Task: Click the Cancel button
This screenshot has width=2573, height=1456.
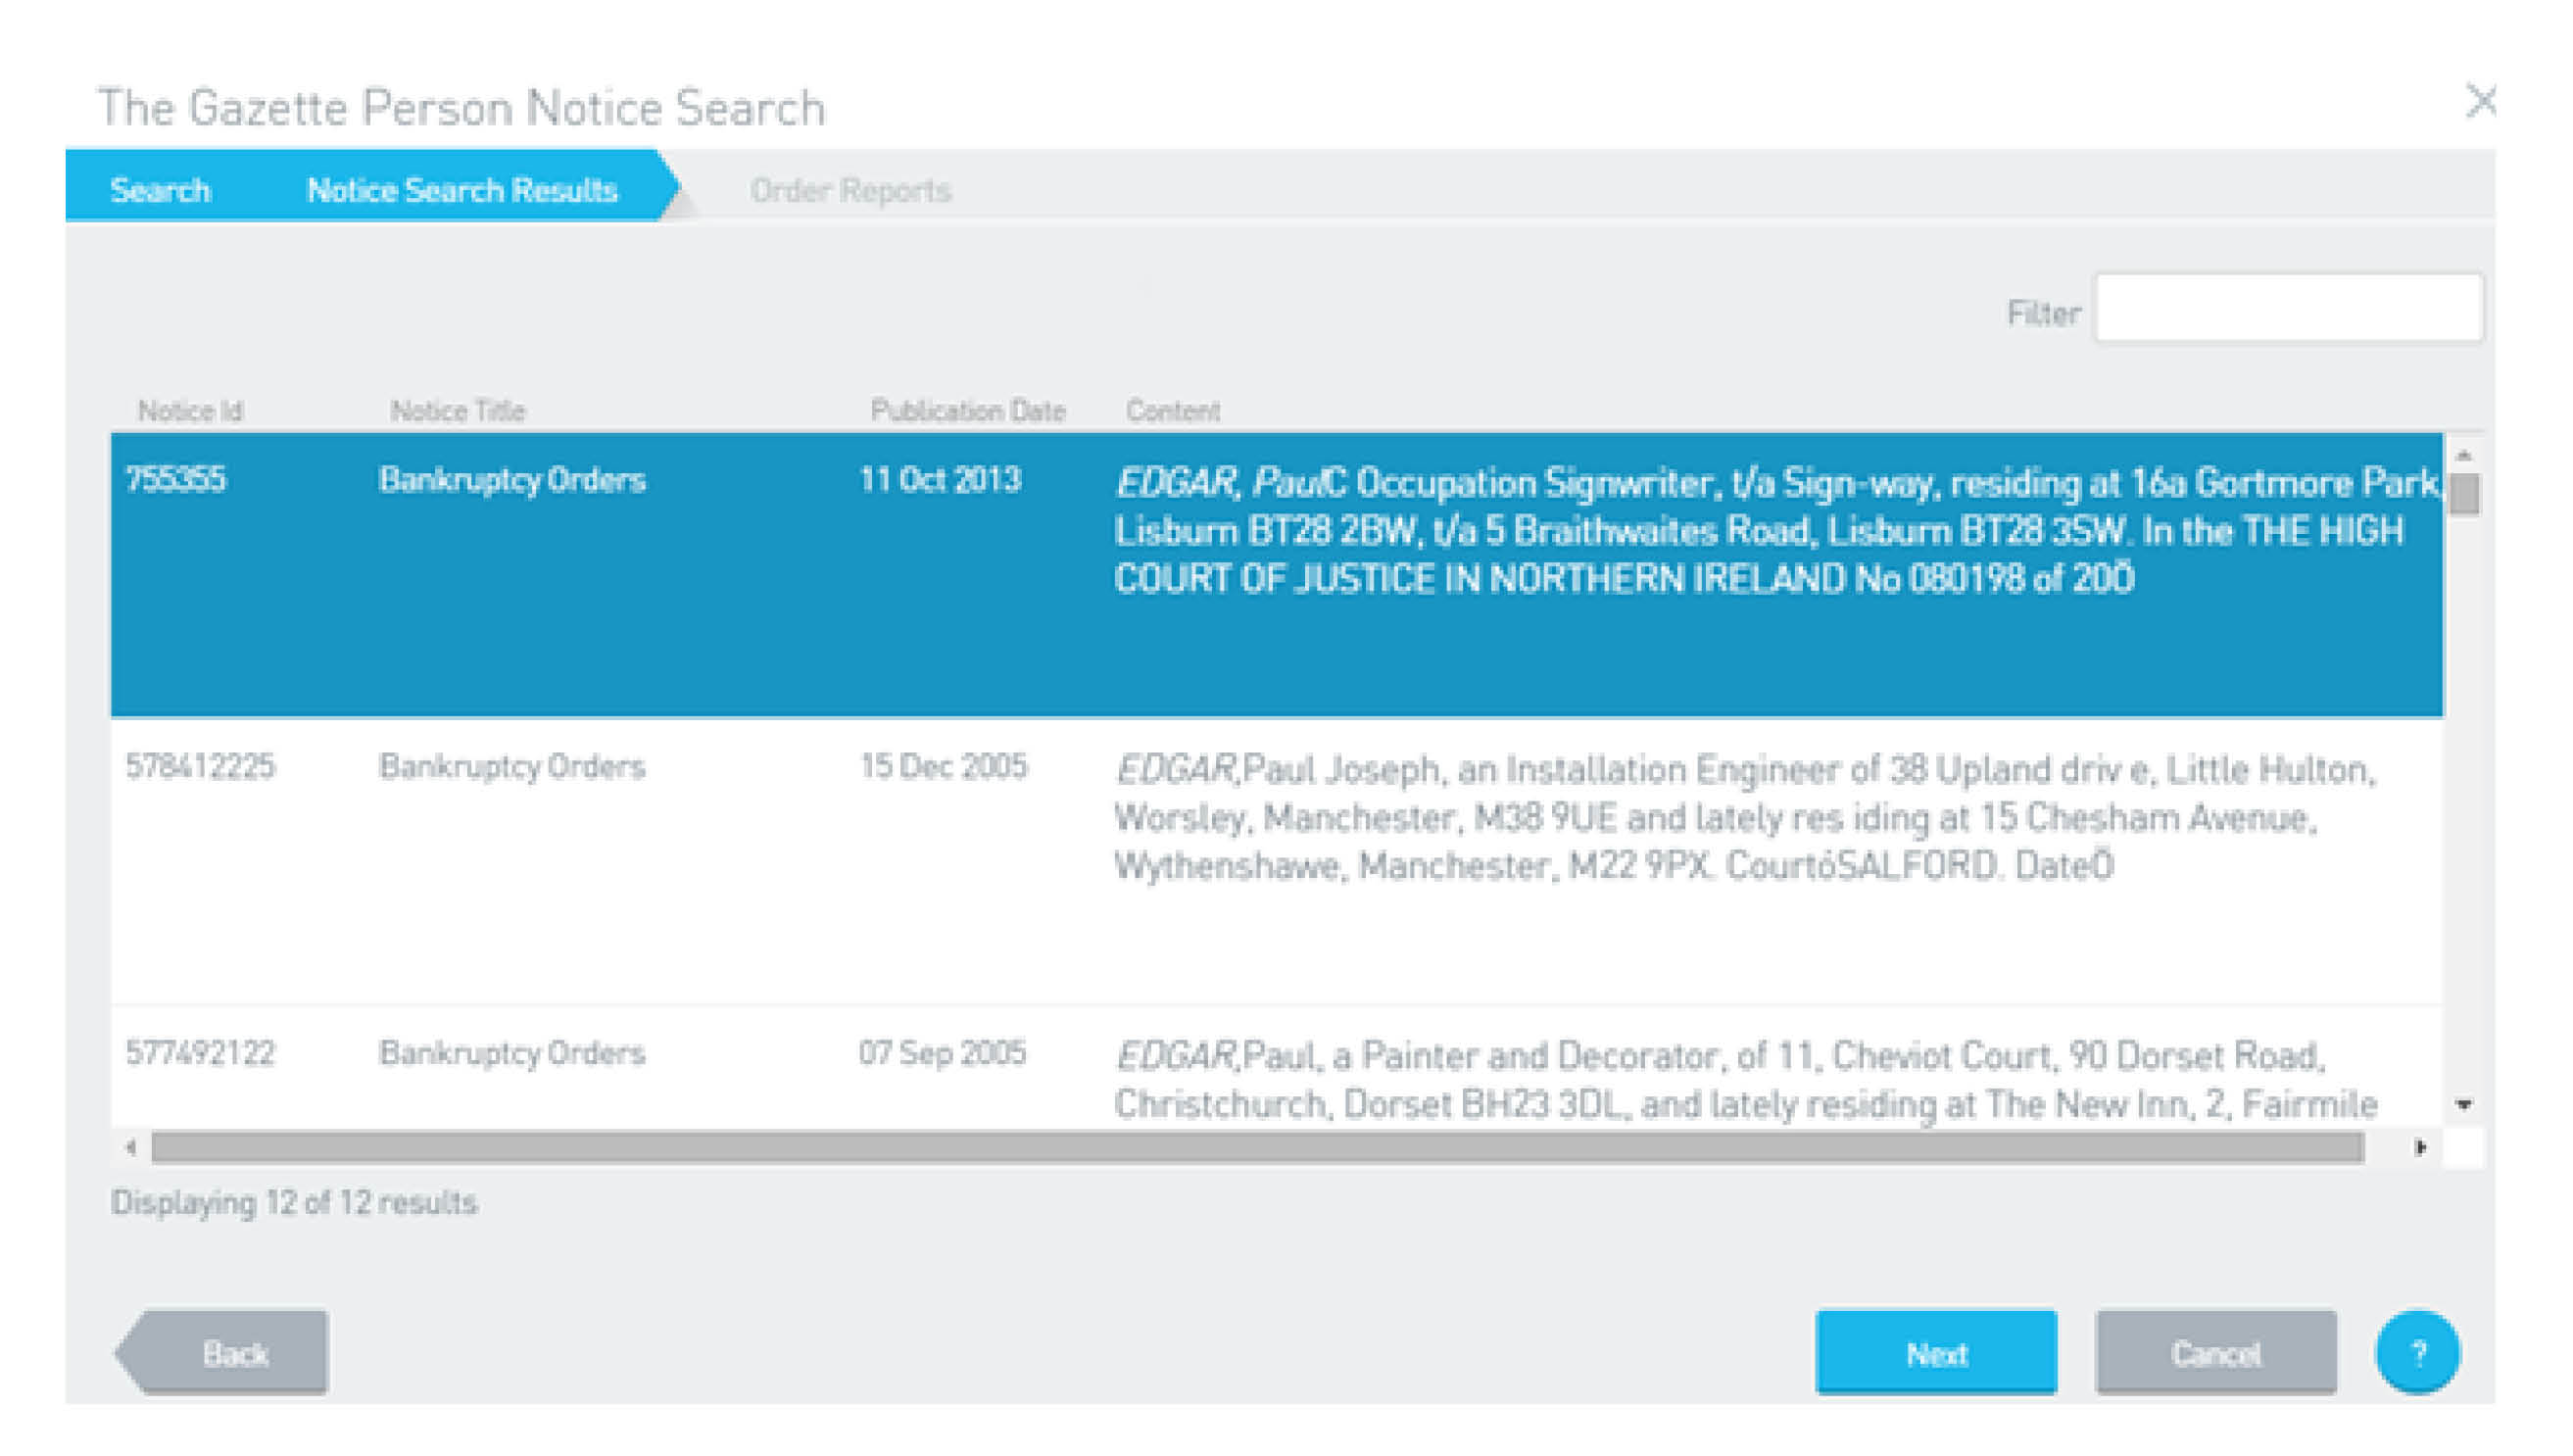Action: (x=2215, y=1352)
